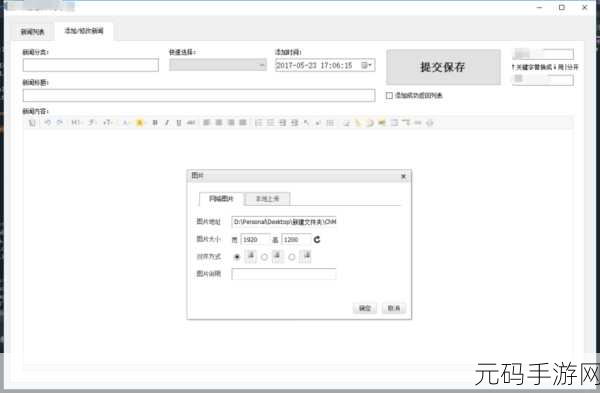The height and width of the screenshot is (393, 600).
Task: Toggle bold formatting
Action: coord(155,122)
